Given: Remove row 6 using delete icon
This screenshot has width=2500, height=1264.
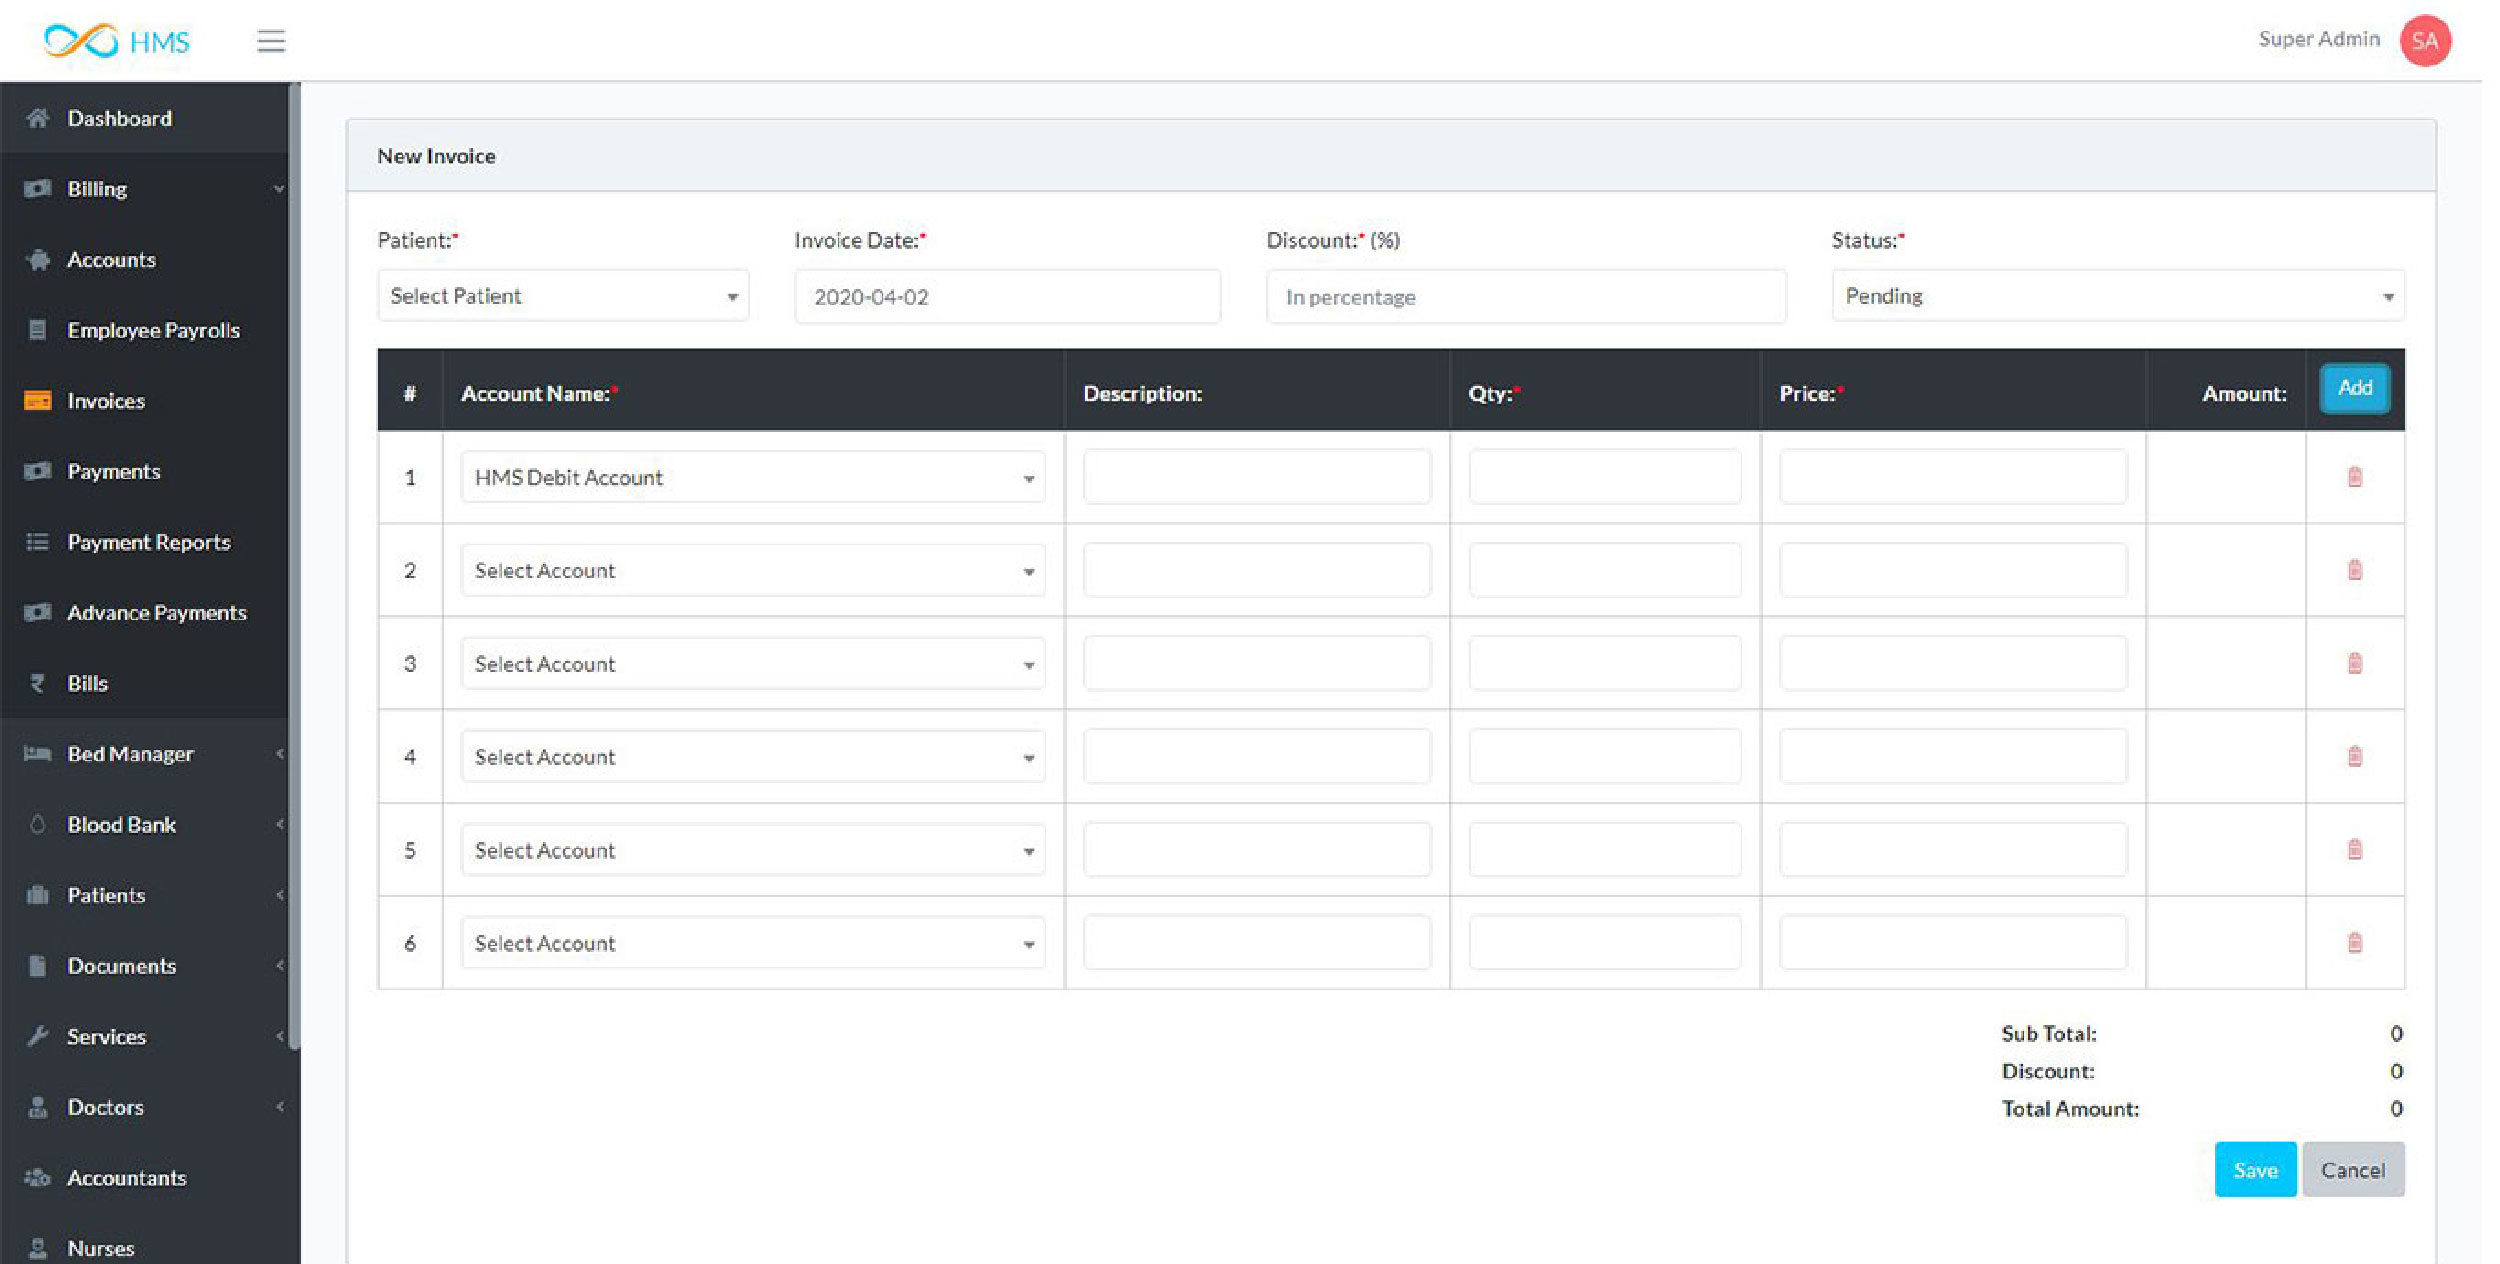Looking at the screenshot, I should (x=2354, y=942).
